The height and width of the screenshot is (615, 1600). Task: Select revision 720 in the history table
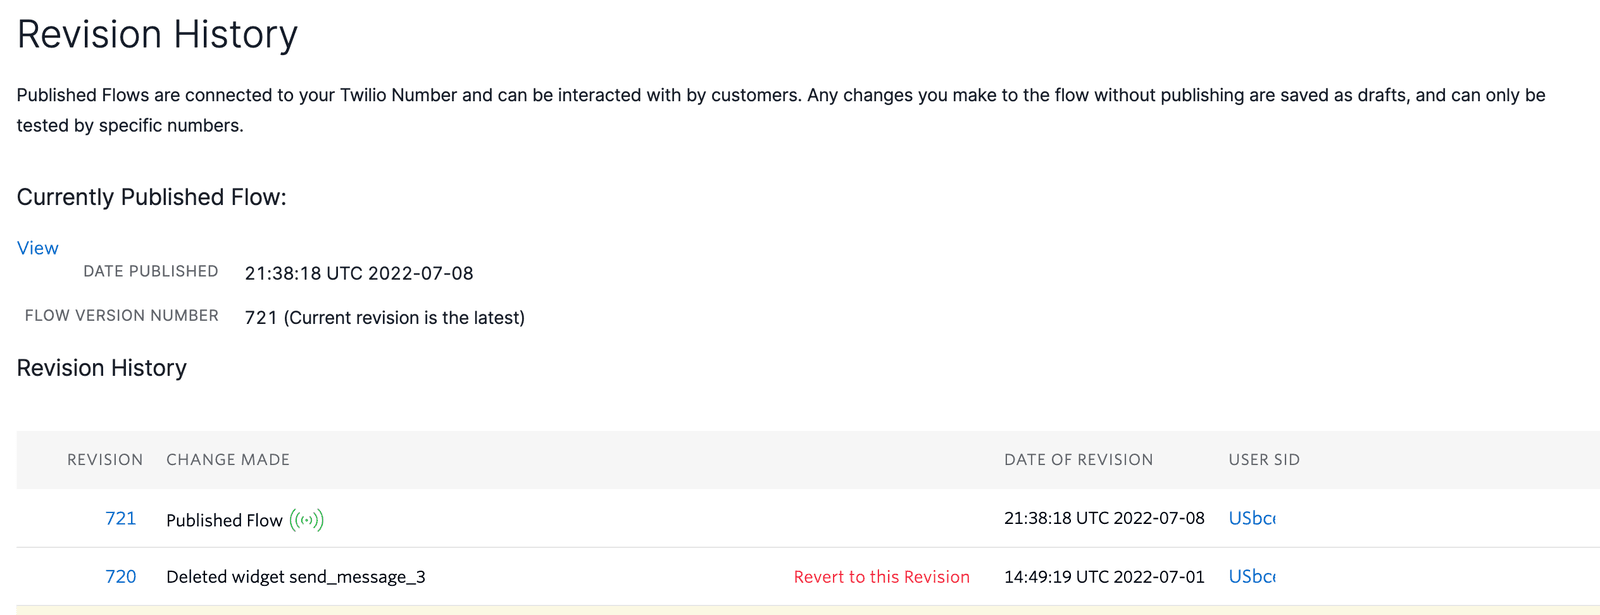121,576
